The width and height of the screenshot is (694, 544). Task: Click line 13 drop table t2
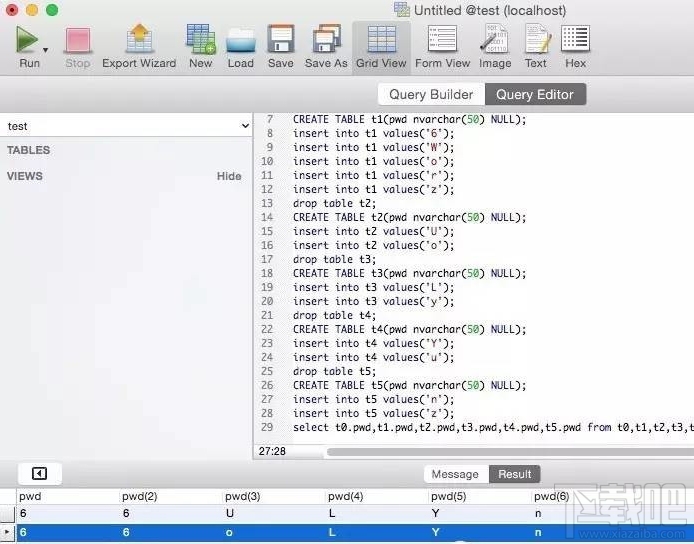[334, 204]
